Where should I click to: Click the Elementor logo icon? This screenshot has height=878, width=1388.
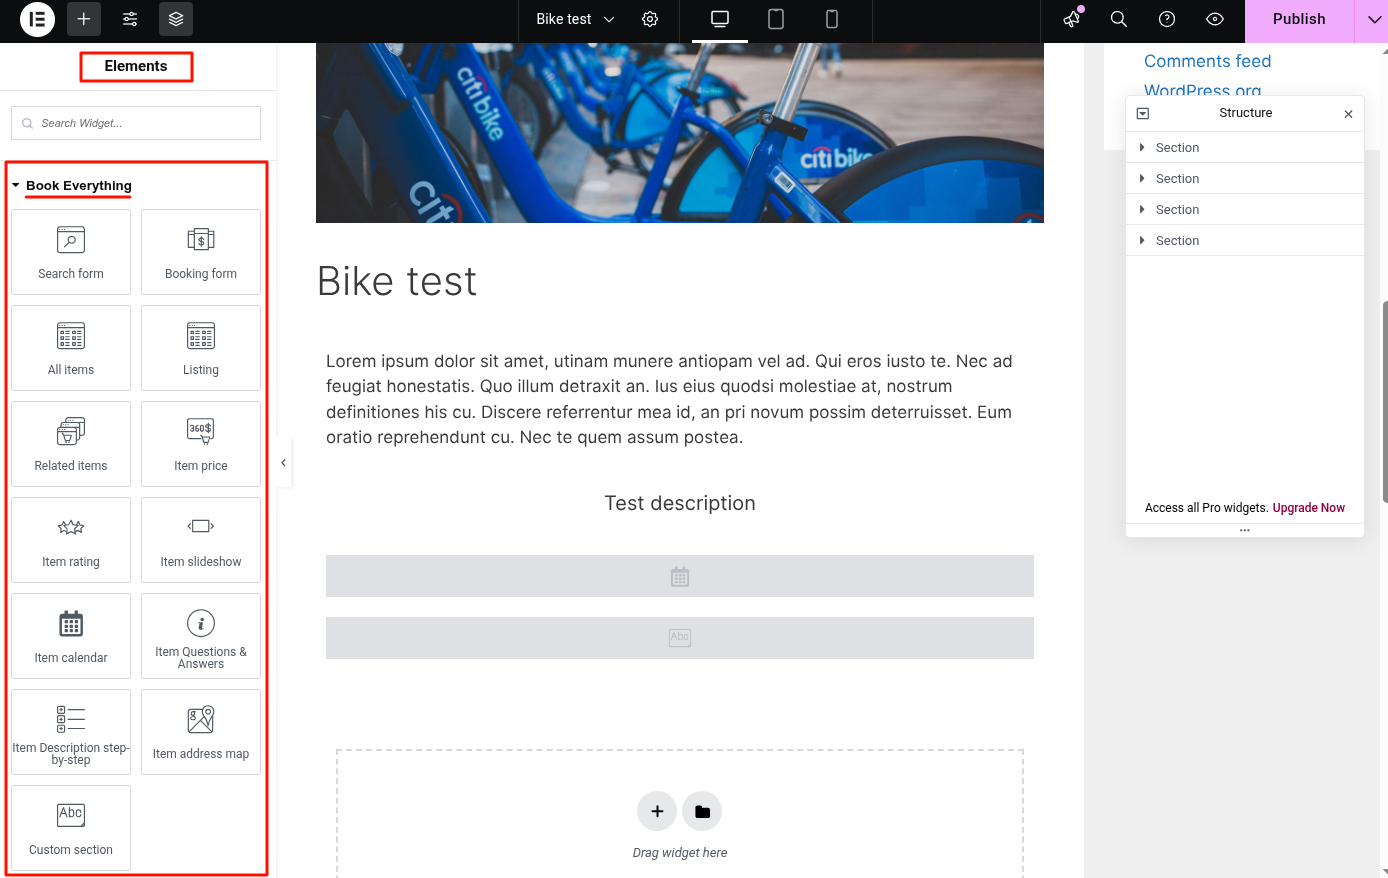tap(37, 19)
